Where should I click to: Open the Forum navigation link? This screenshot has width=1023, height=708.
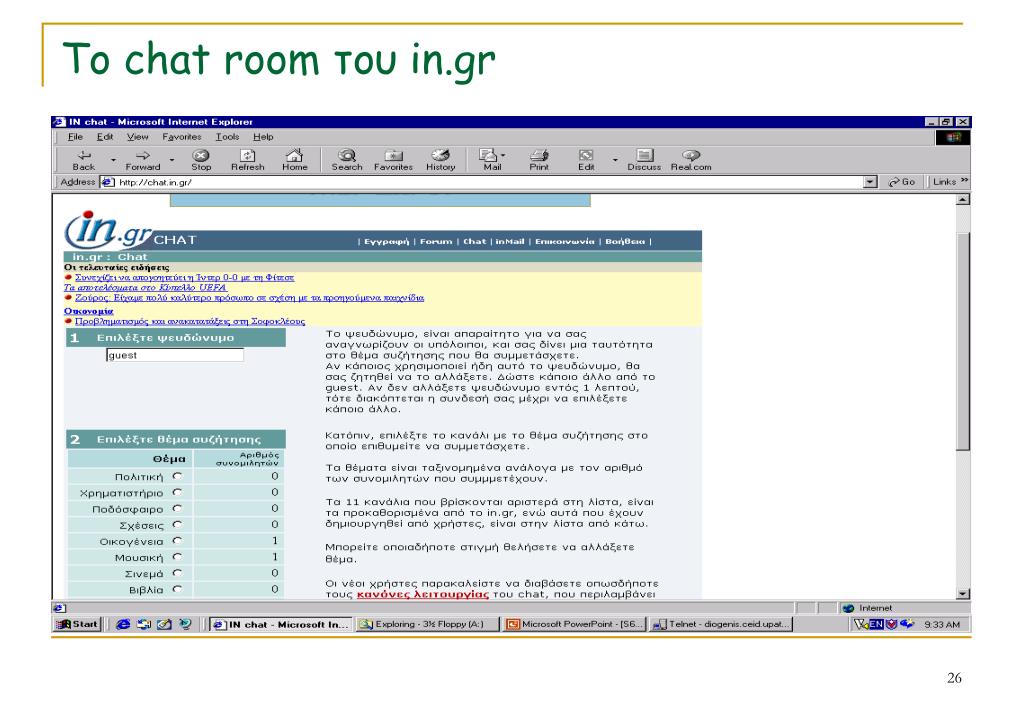coord(436,241)
